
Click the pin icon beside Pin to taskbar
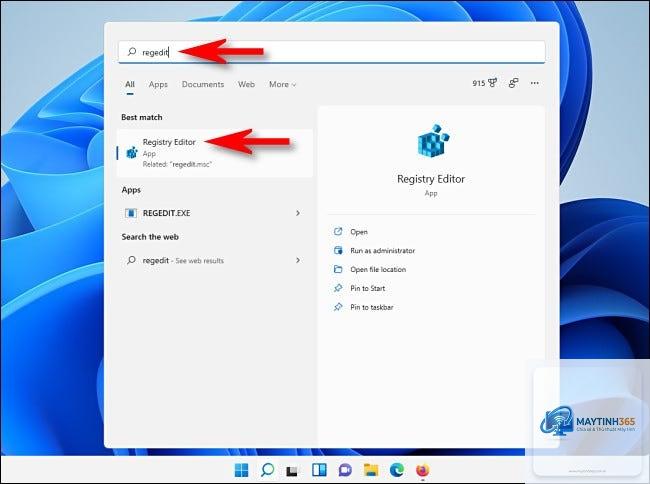[x=338, y=307]
